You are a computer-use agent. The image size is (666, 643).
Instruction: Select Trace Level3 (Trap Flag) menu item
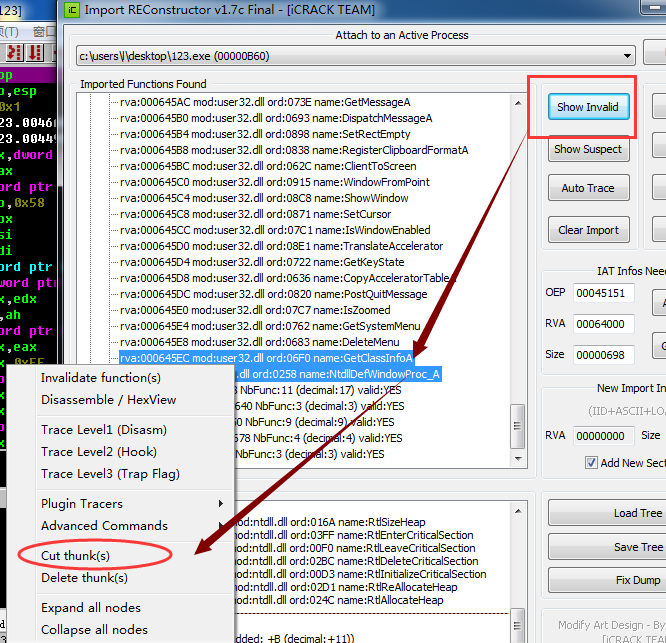110,474
